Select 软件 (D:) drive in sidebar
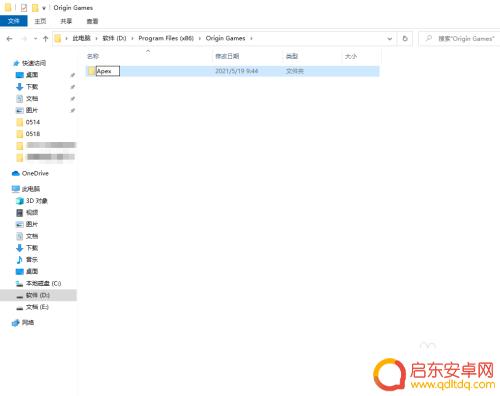The height and width of the screenshot is (396, 500). [x=38, y=295]
